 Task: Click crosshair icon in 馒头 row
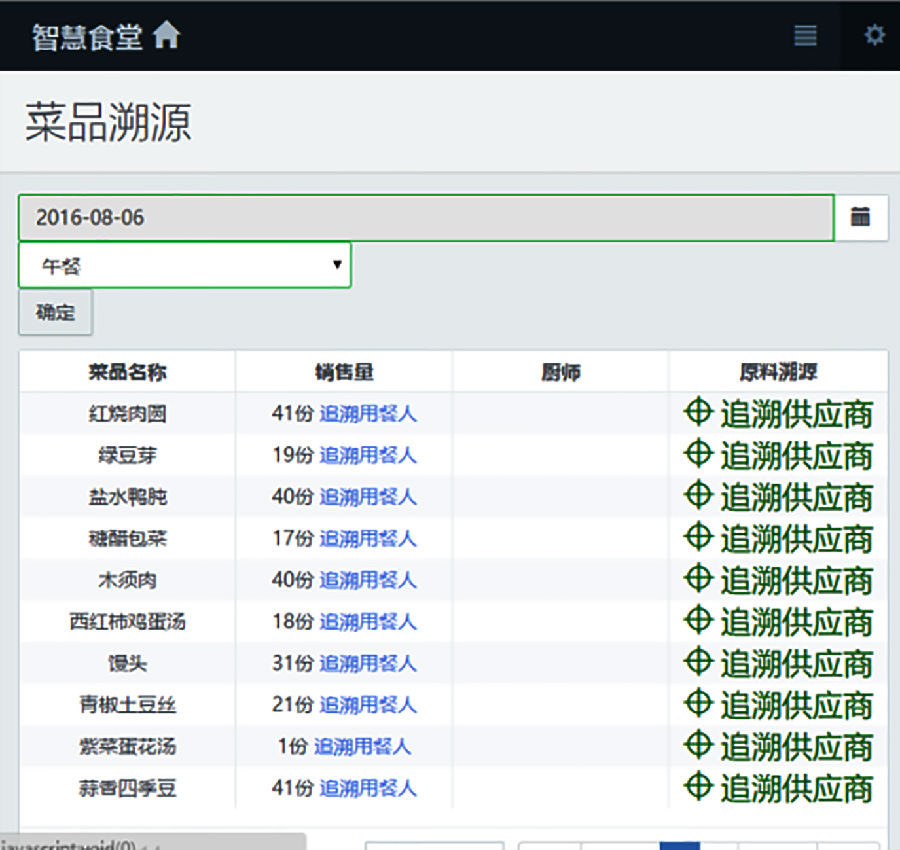pos(698,662)
